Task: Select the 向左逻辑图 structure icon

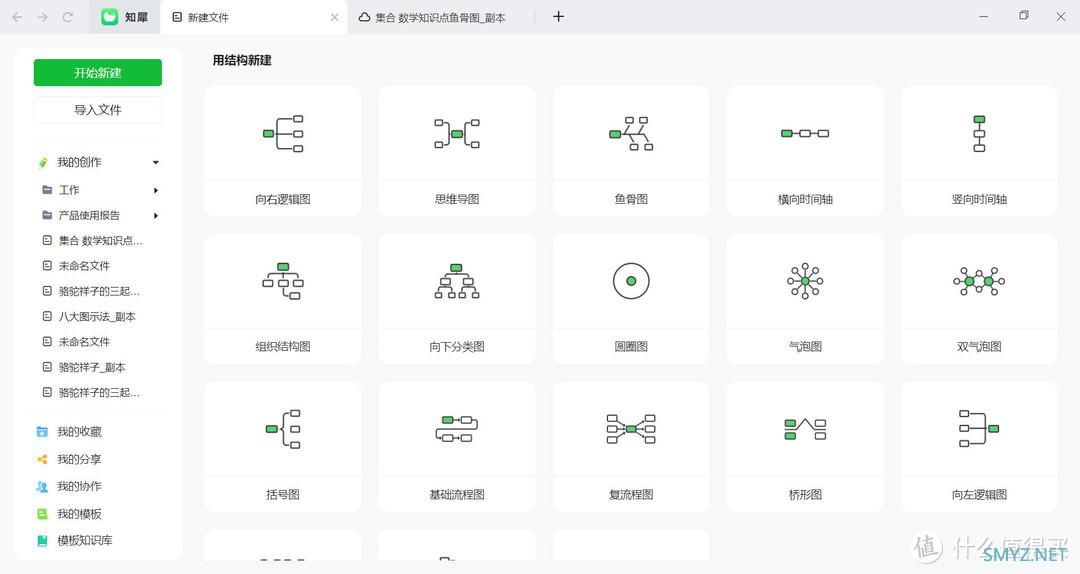Action: [x=979, y=429]
